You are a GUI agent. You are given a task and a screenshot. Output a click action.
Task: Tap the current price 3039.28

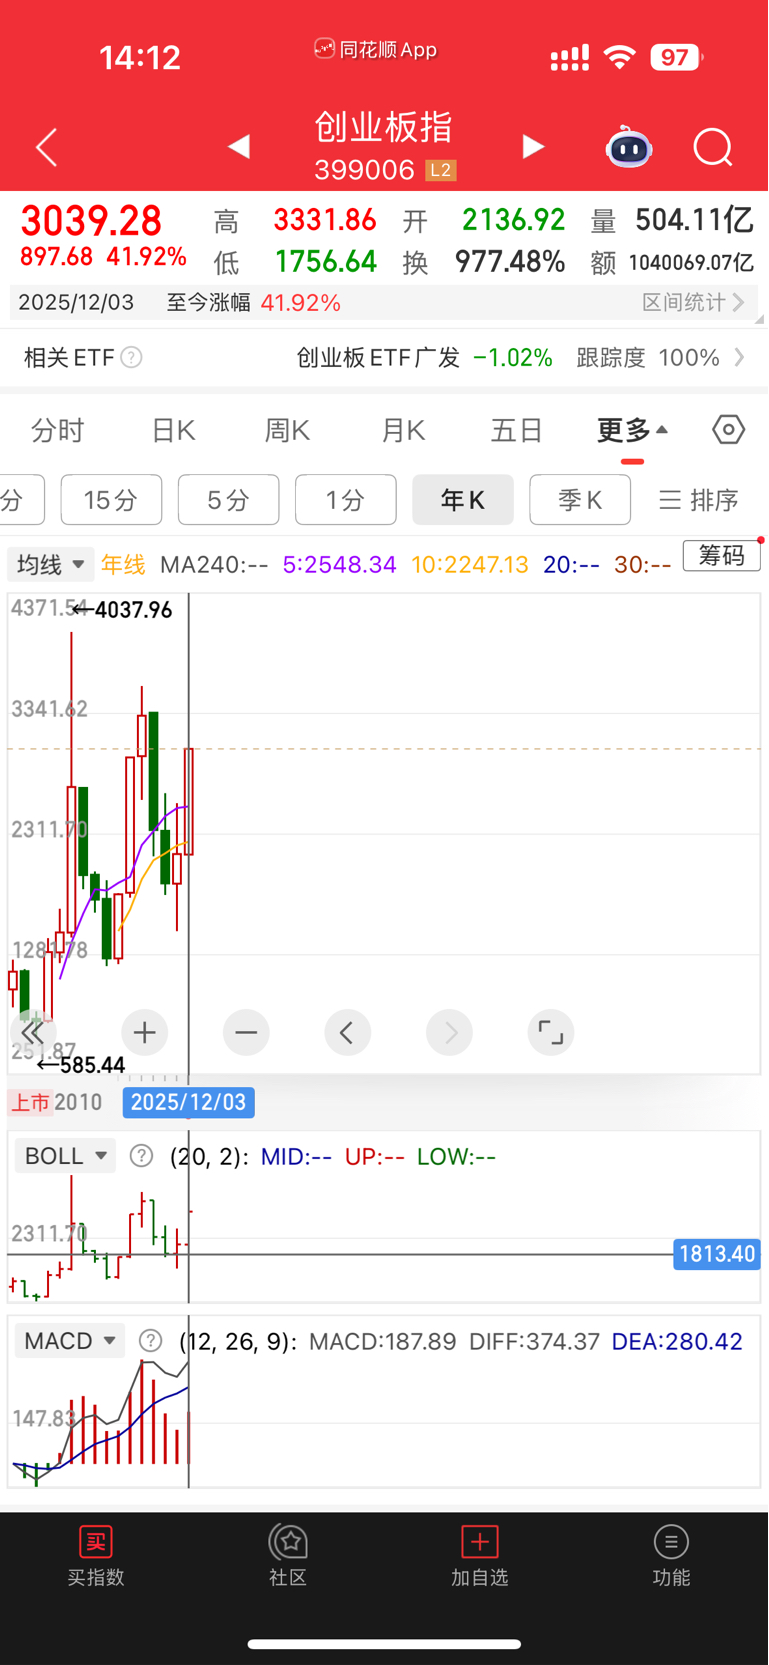(x=91, y=221)
